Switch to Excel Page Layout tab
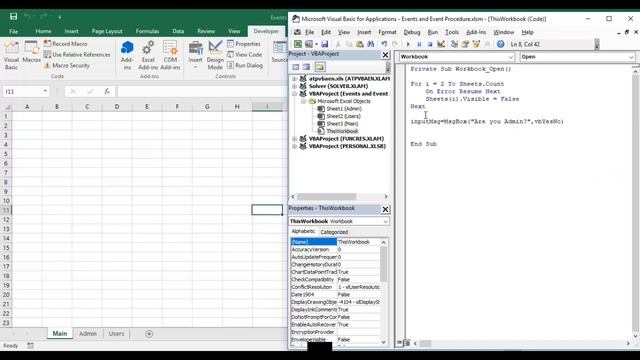This screenshot has width=640, height=360. coord(107,31)
